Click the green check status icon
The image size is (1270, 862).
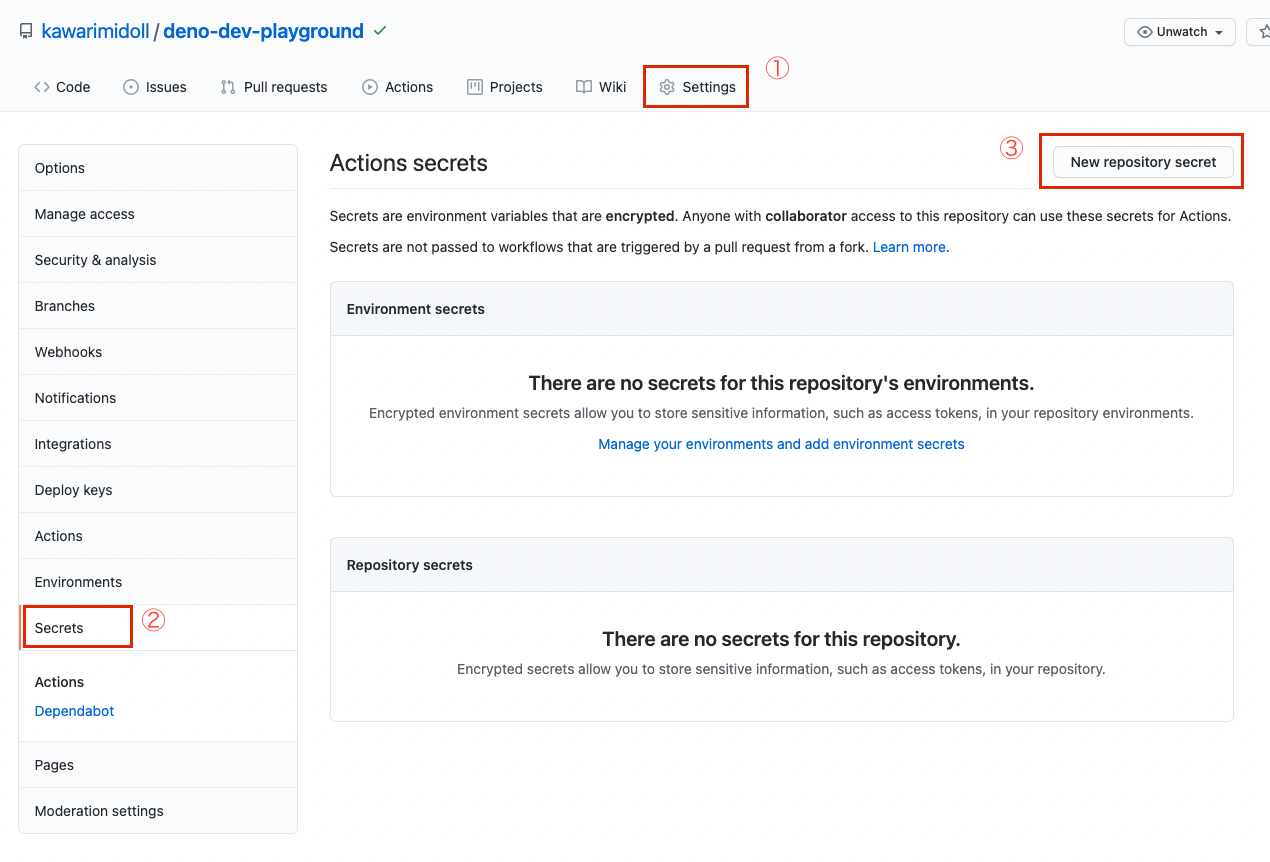(x=380, y=31)
